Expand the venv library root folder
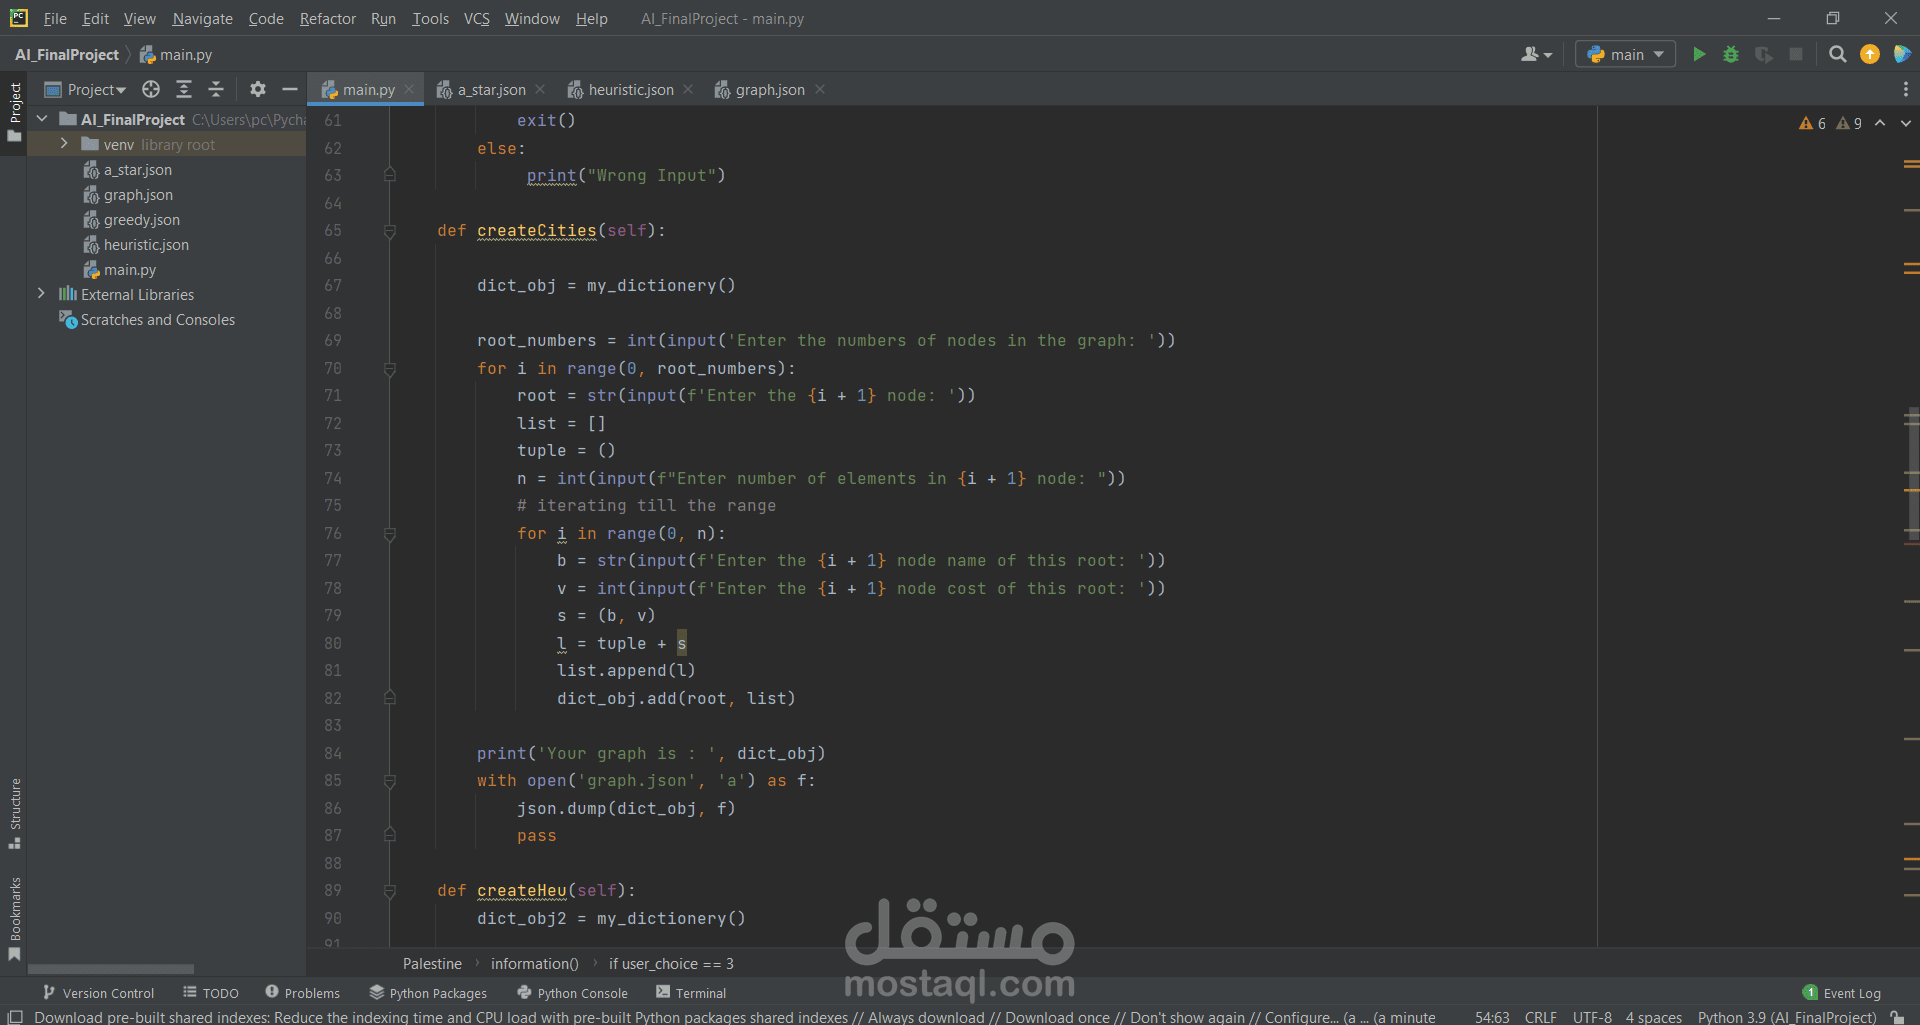The height and width of the screenshot is (1025, 1920). pyautogui.click(x=64, y=144)
